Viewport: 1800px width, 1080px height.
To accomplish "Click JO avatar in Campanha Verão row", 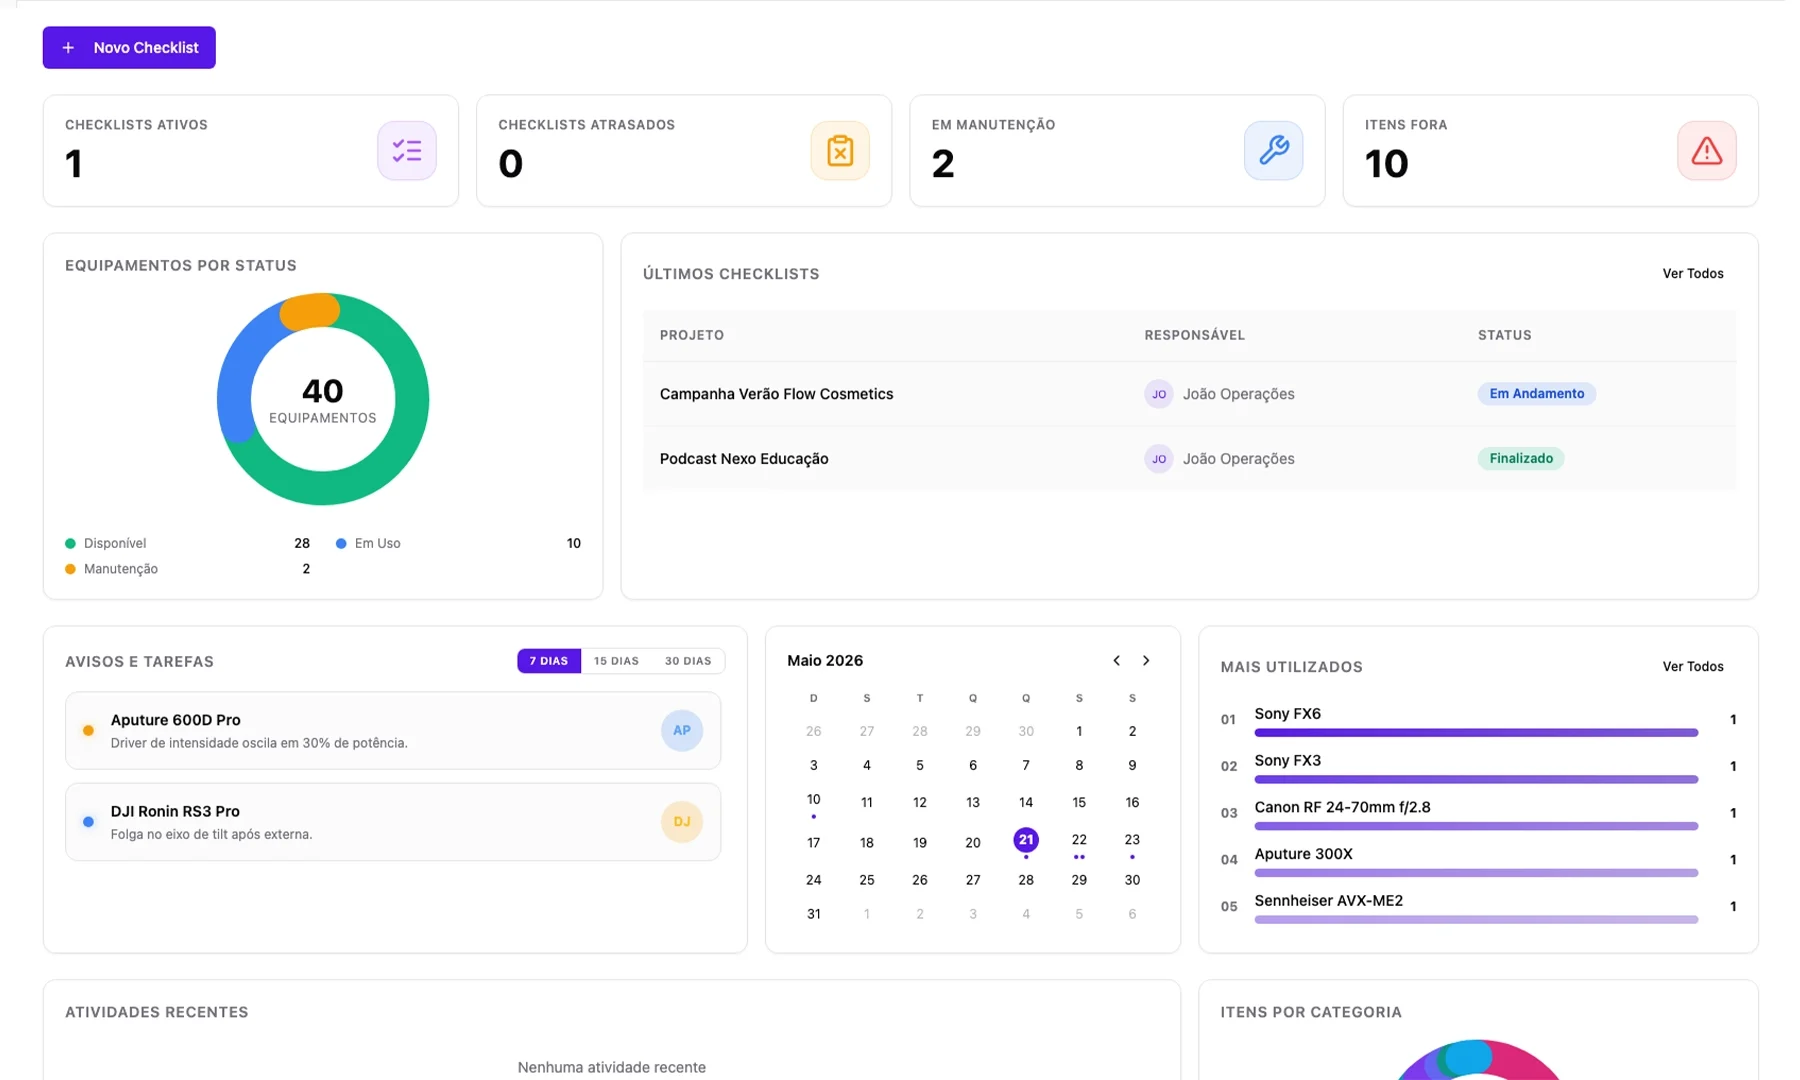I will 1158,394.
